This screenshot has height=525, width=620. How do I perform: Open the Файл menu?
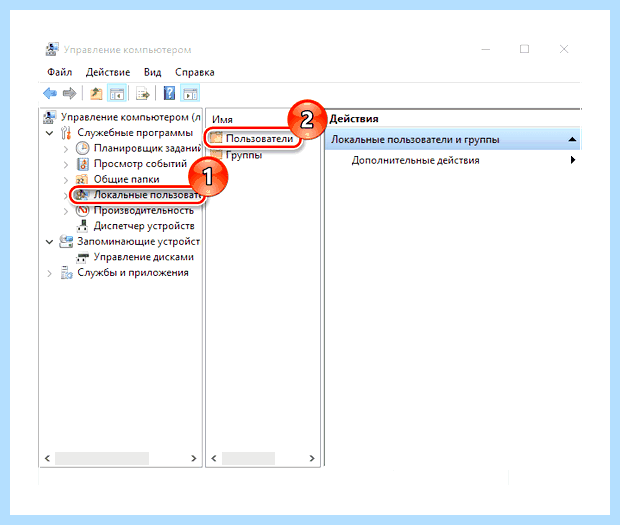[x=60, y=72]
